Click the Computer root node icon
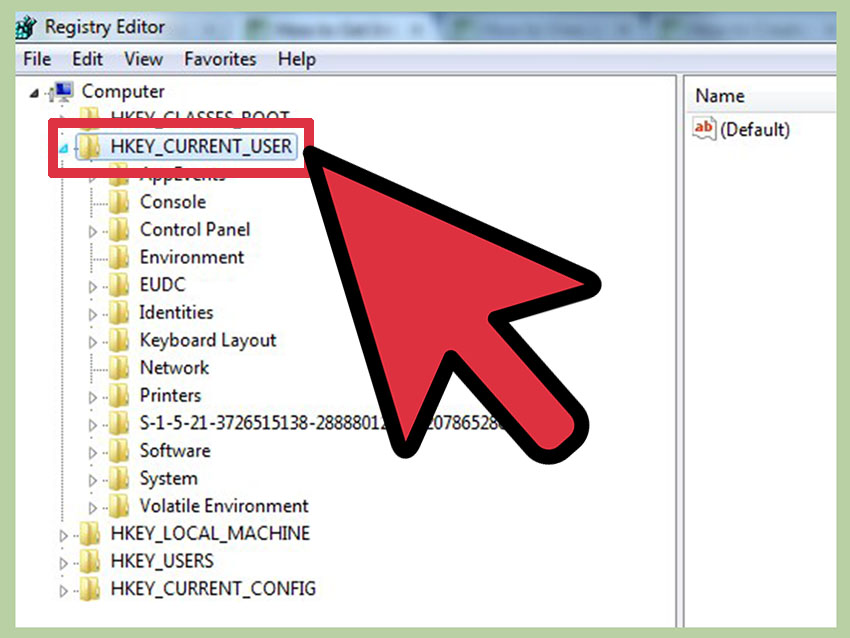Viewport: 850px width, 638px height. coord(61,92)
